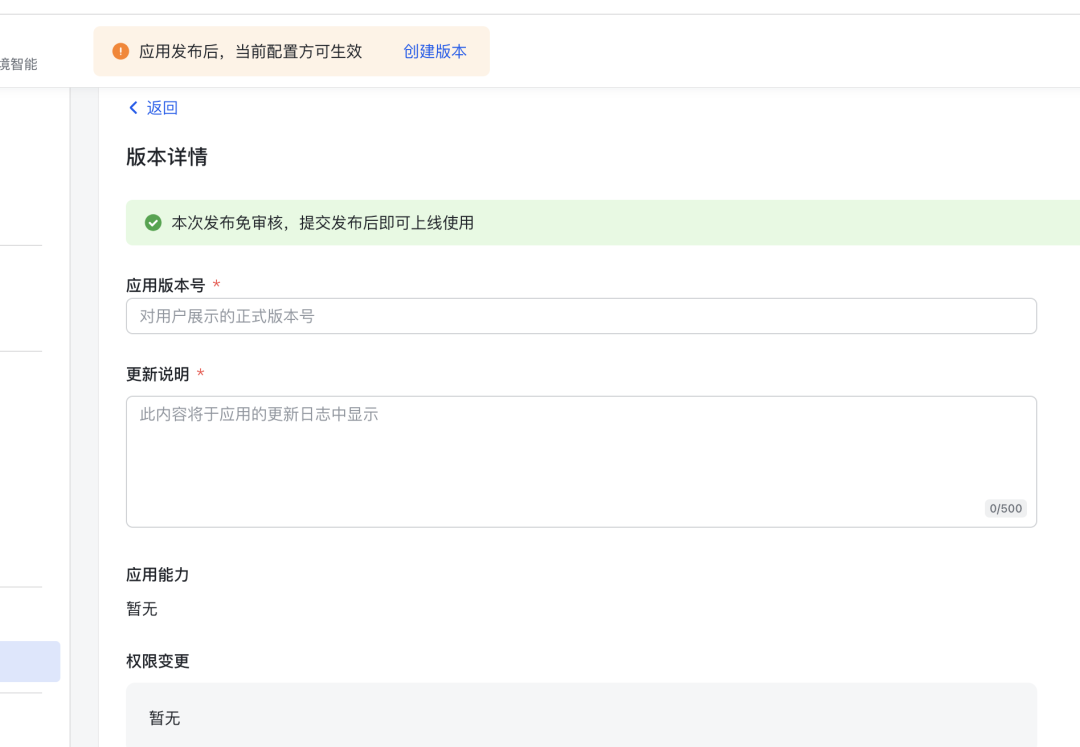Viewport: 1080px width, 747px height.
Task: Click the exclamation mark inside the orange notice circle
Action: [120, 50]
